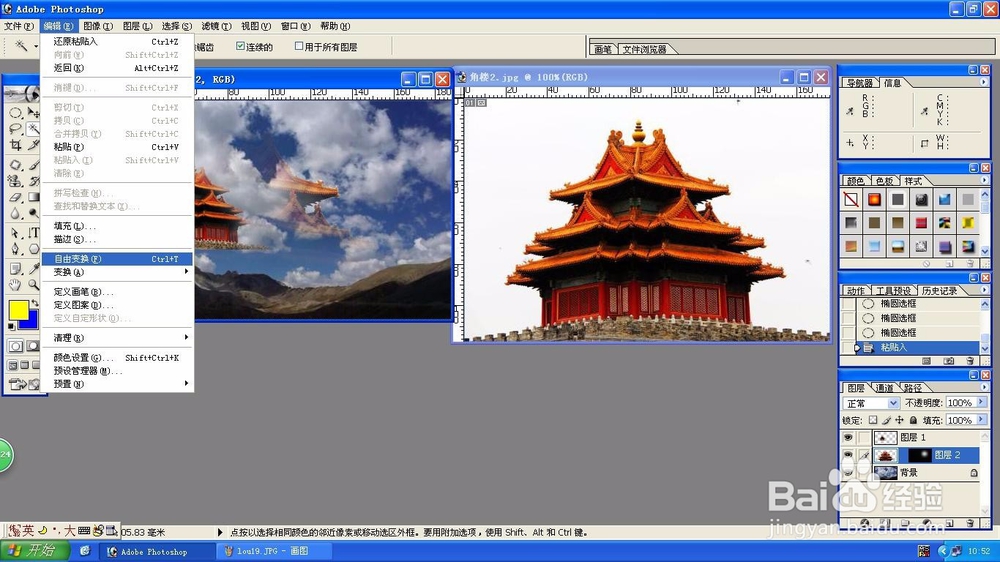Select the Zoom magnifier tool

[34, 284]
